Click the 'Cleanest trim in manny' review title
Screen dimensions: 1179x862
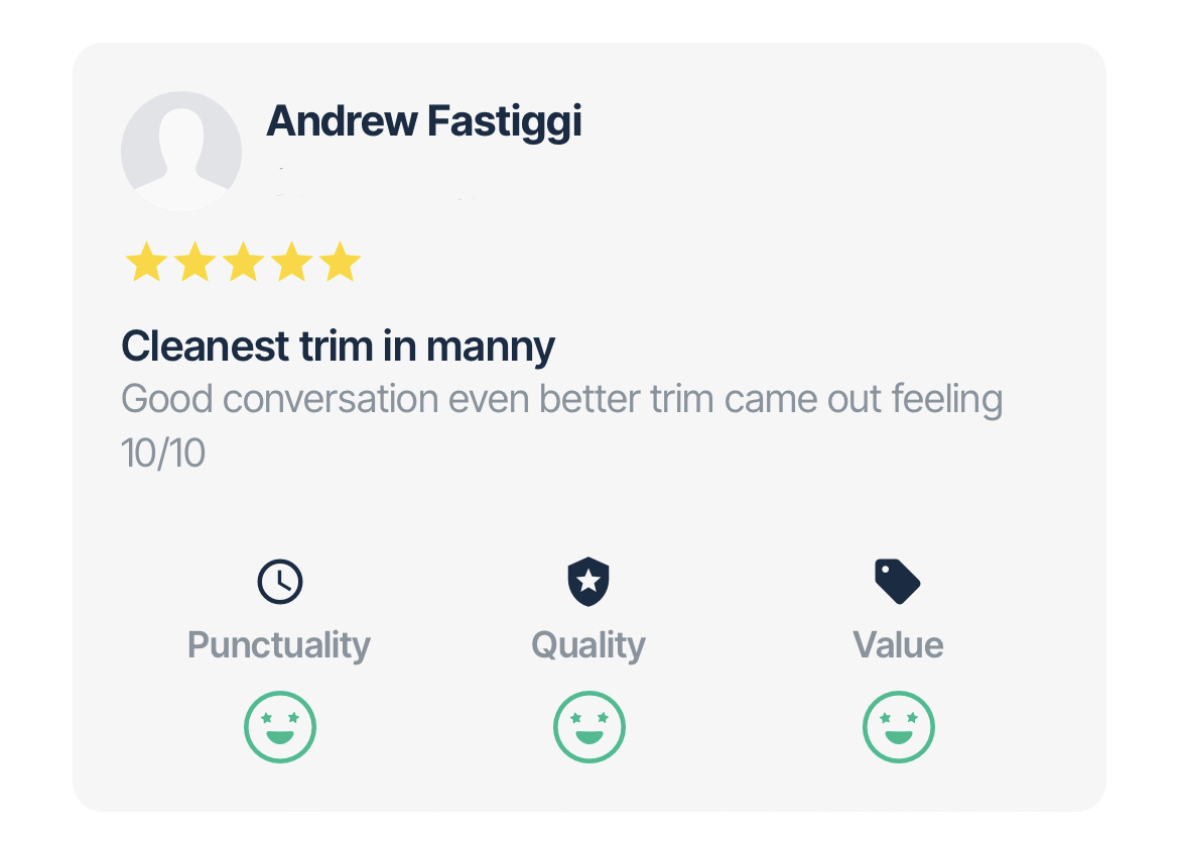pyautogui.click(x=338, y=347)
